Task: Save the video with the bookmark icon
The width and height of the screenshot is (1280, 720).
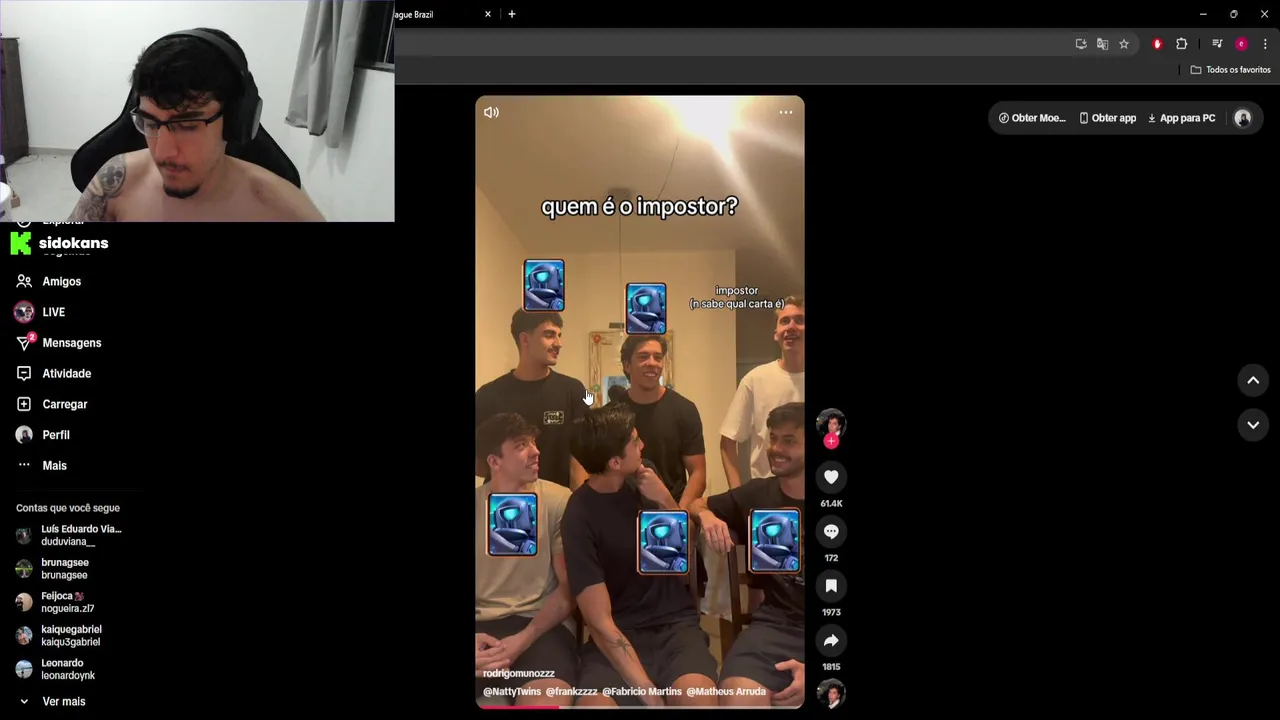Action: 831,586
